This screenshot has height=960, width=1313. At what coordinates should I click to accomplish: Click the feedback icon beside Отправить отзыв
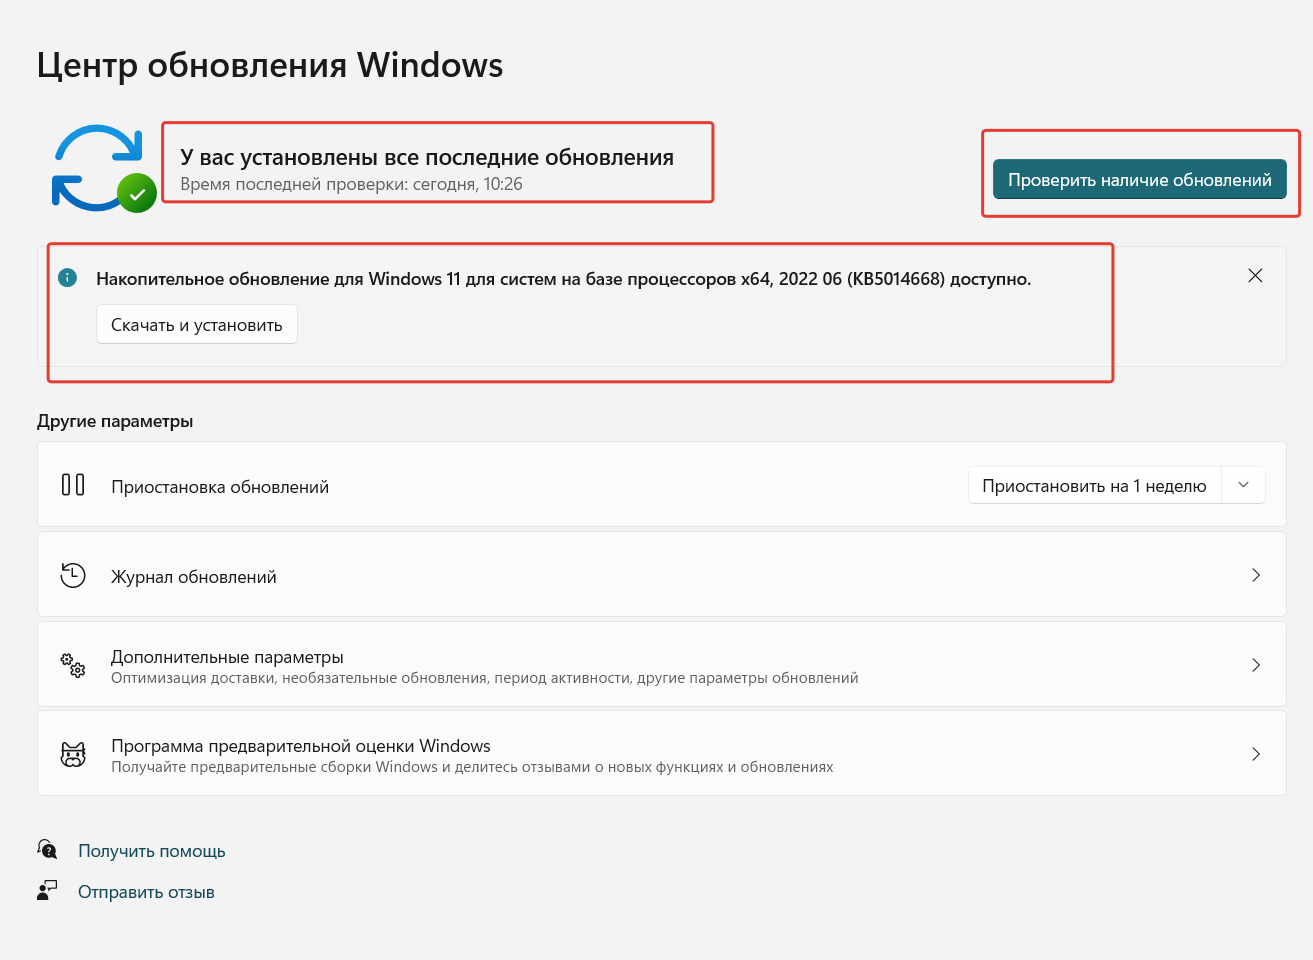point(47,890)
